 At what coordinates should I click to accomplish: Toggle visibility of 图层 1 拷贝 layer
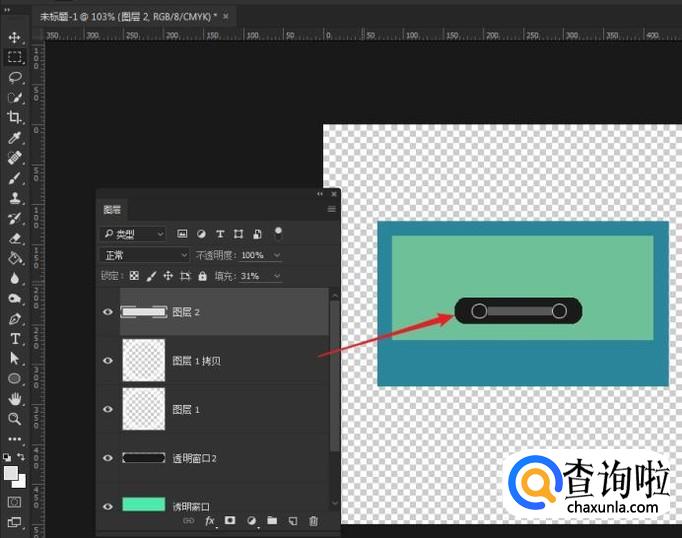coord(108,361)
